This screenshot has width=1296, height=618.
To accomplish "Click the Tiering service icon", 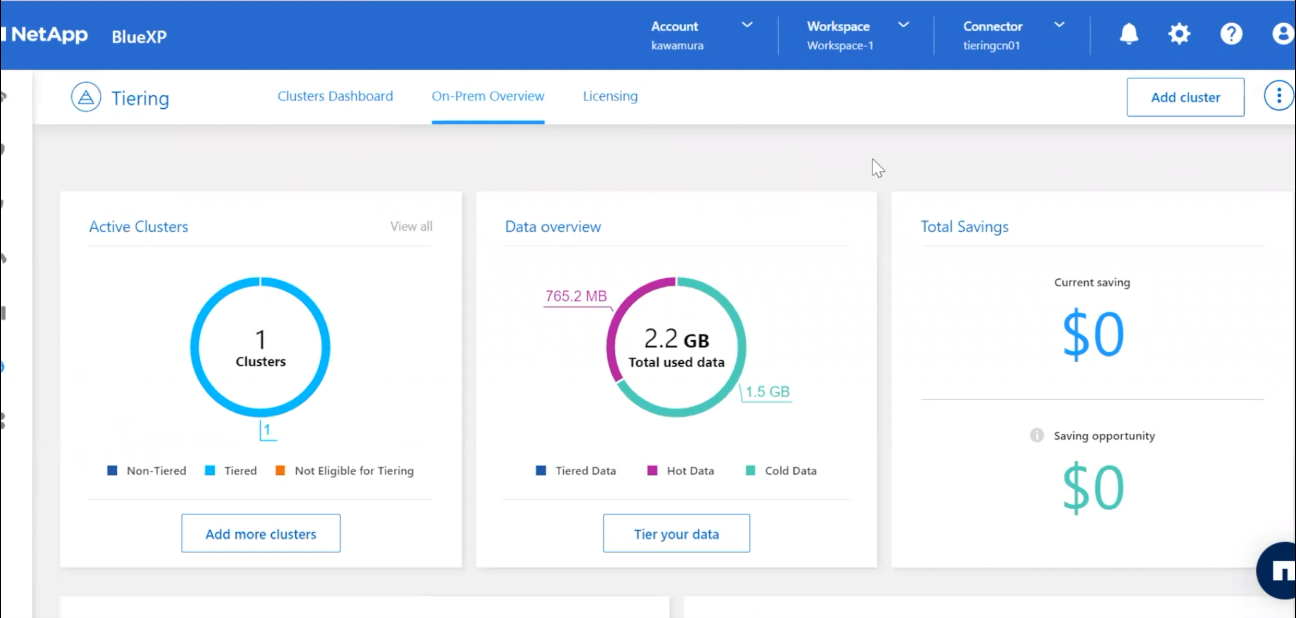I will click(86, 97).
